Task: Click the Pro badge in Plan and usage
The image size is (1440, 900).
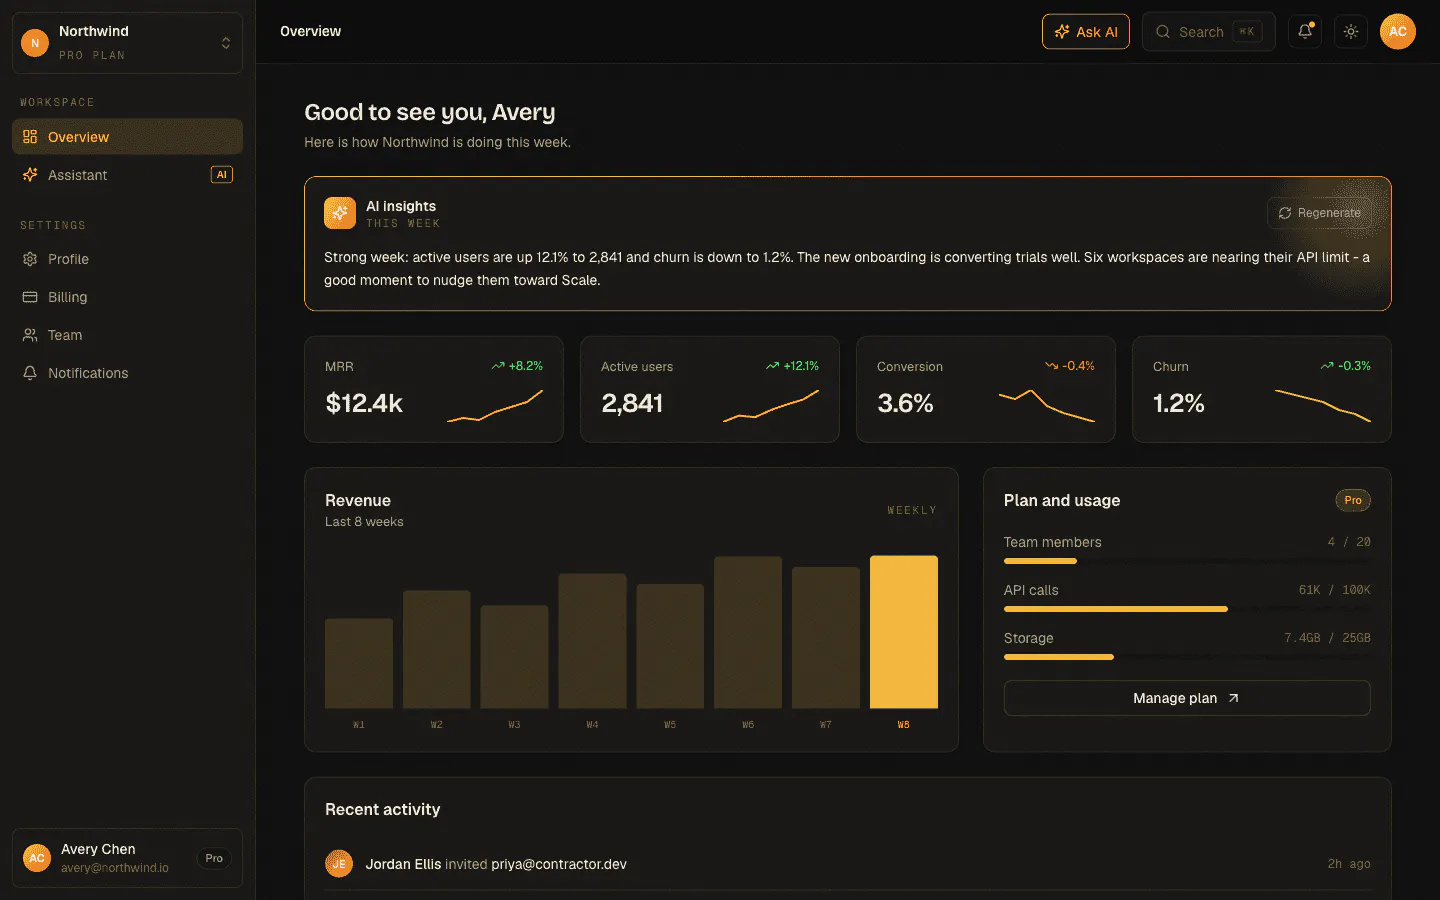Action: (1353, 500)
